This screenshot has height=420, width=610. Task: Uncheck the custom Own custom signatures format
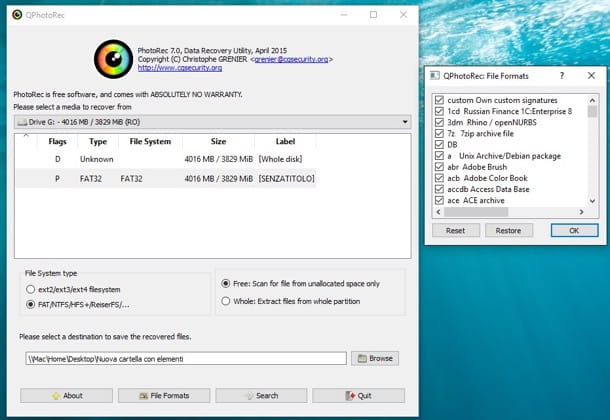(439, 100)
